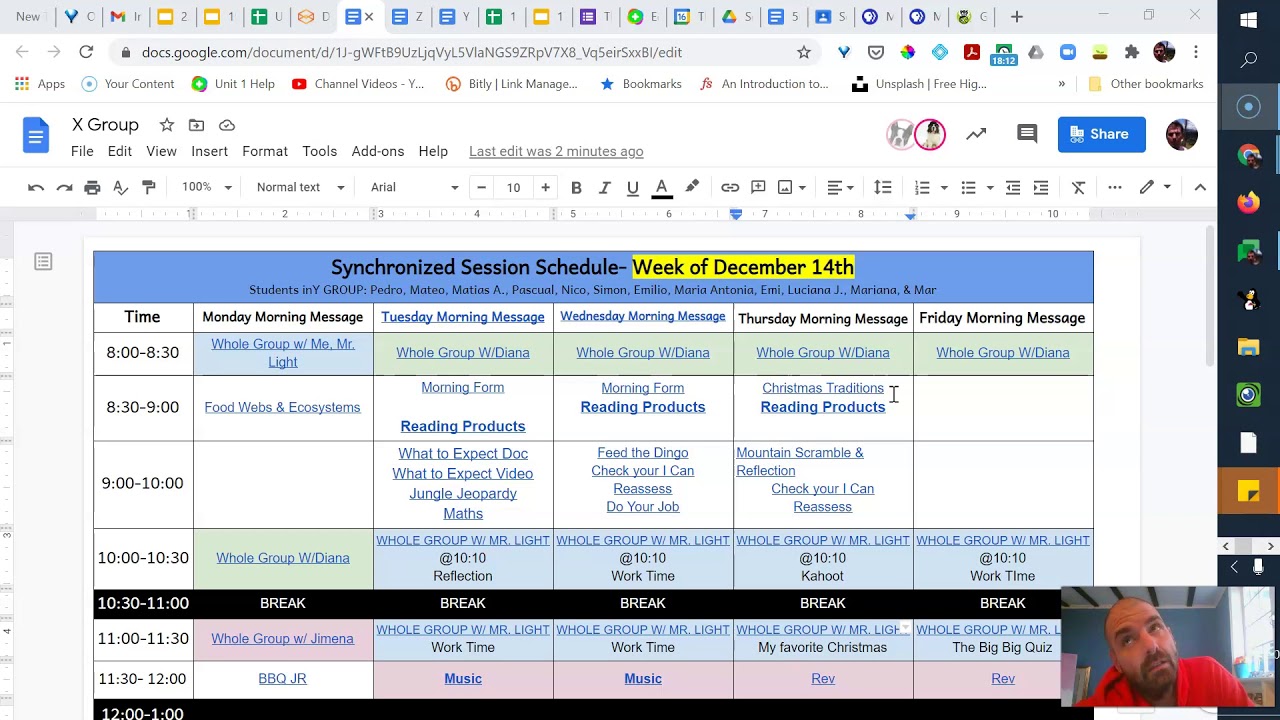Open a new Chrome tab
Viewport: 1280px width, 720px height.
click(1016, 16)
